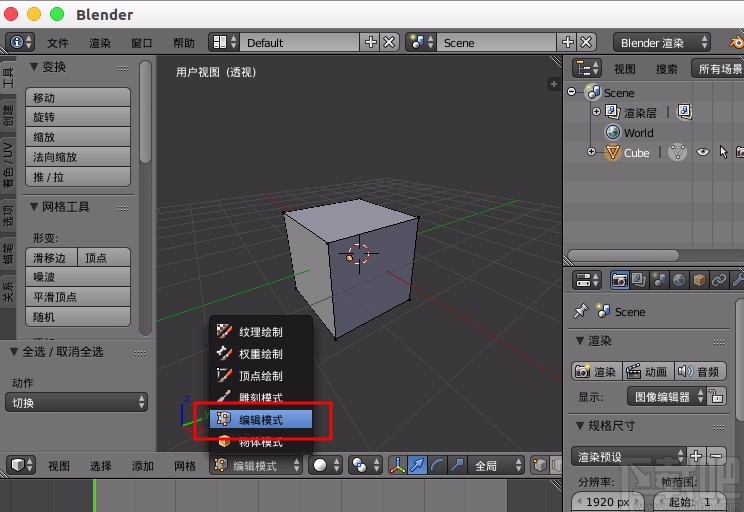Viewport: 744px width, 512px height.
Task: Switch to the Object properties cube tab
Action: tap(699, 280)
